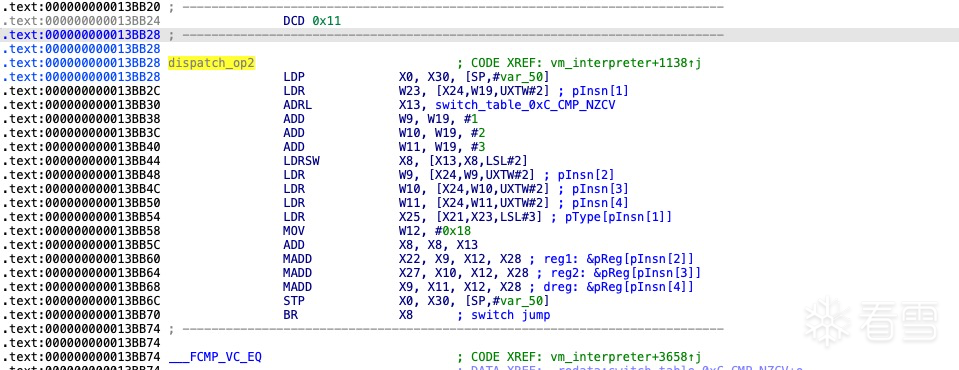Screen dimensions: 959x370
Task: Click address .text:000000000013BB5C
Action: [x=81, y=245]
